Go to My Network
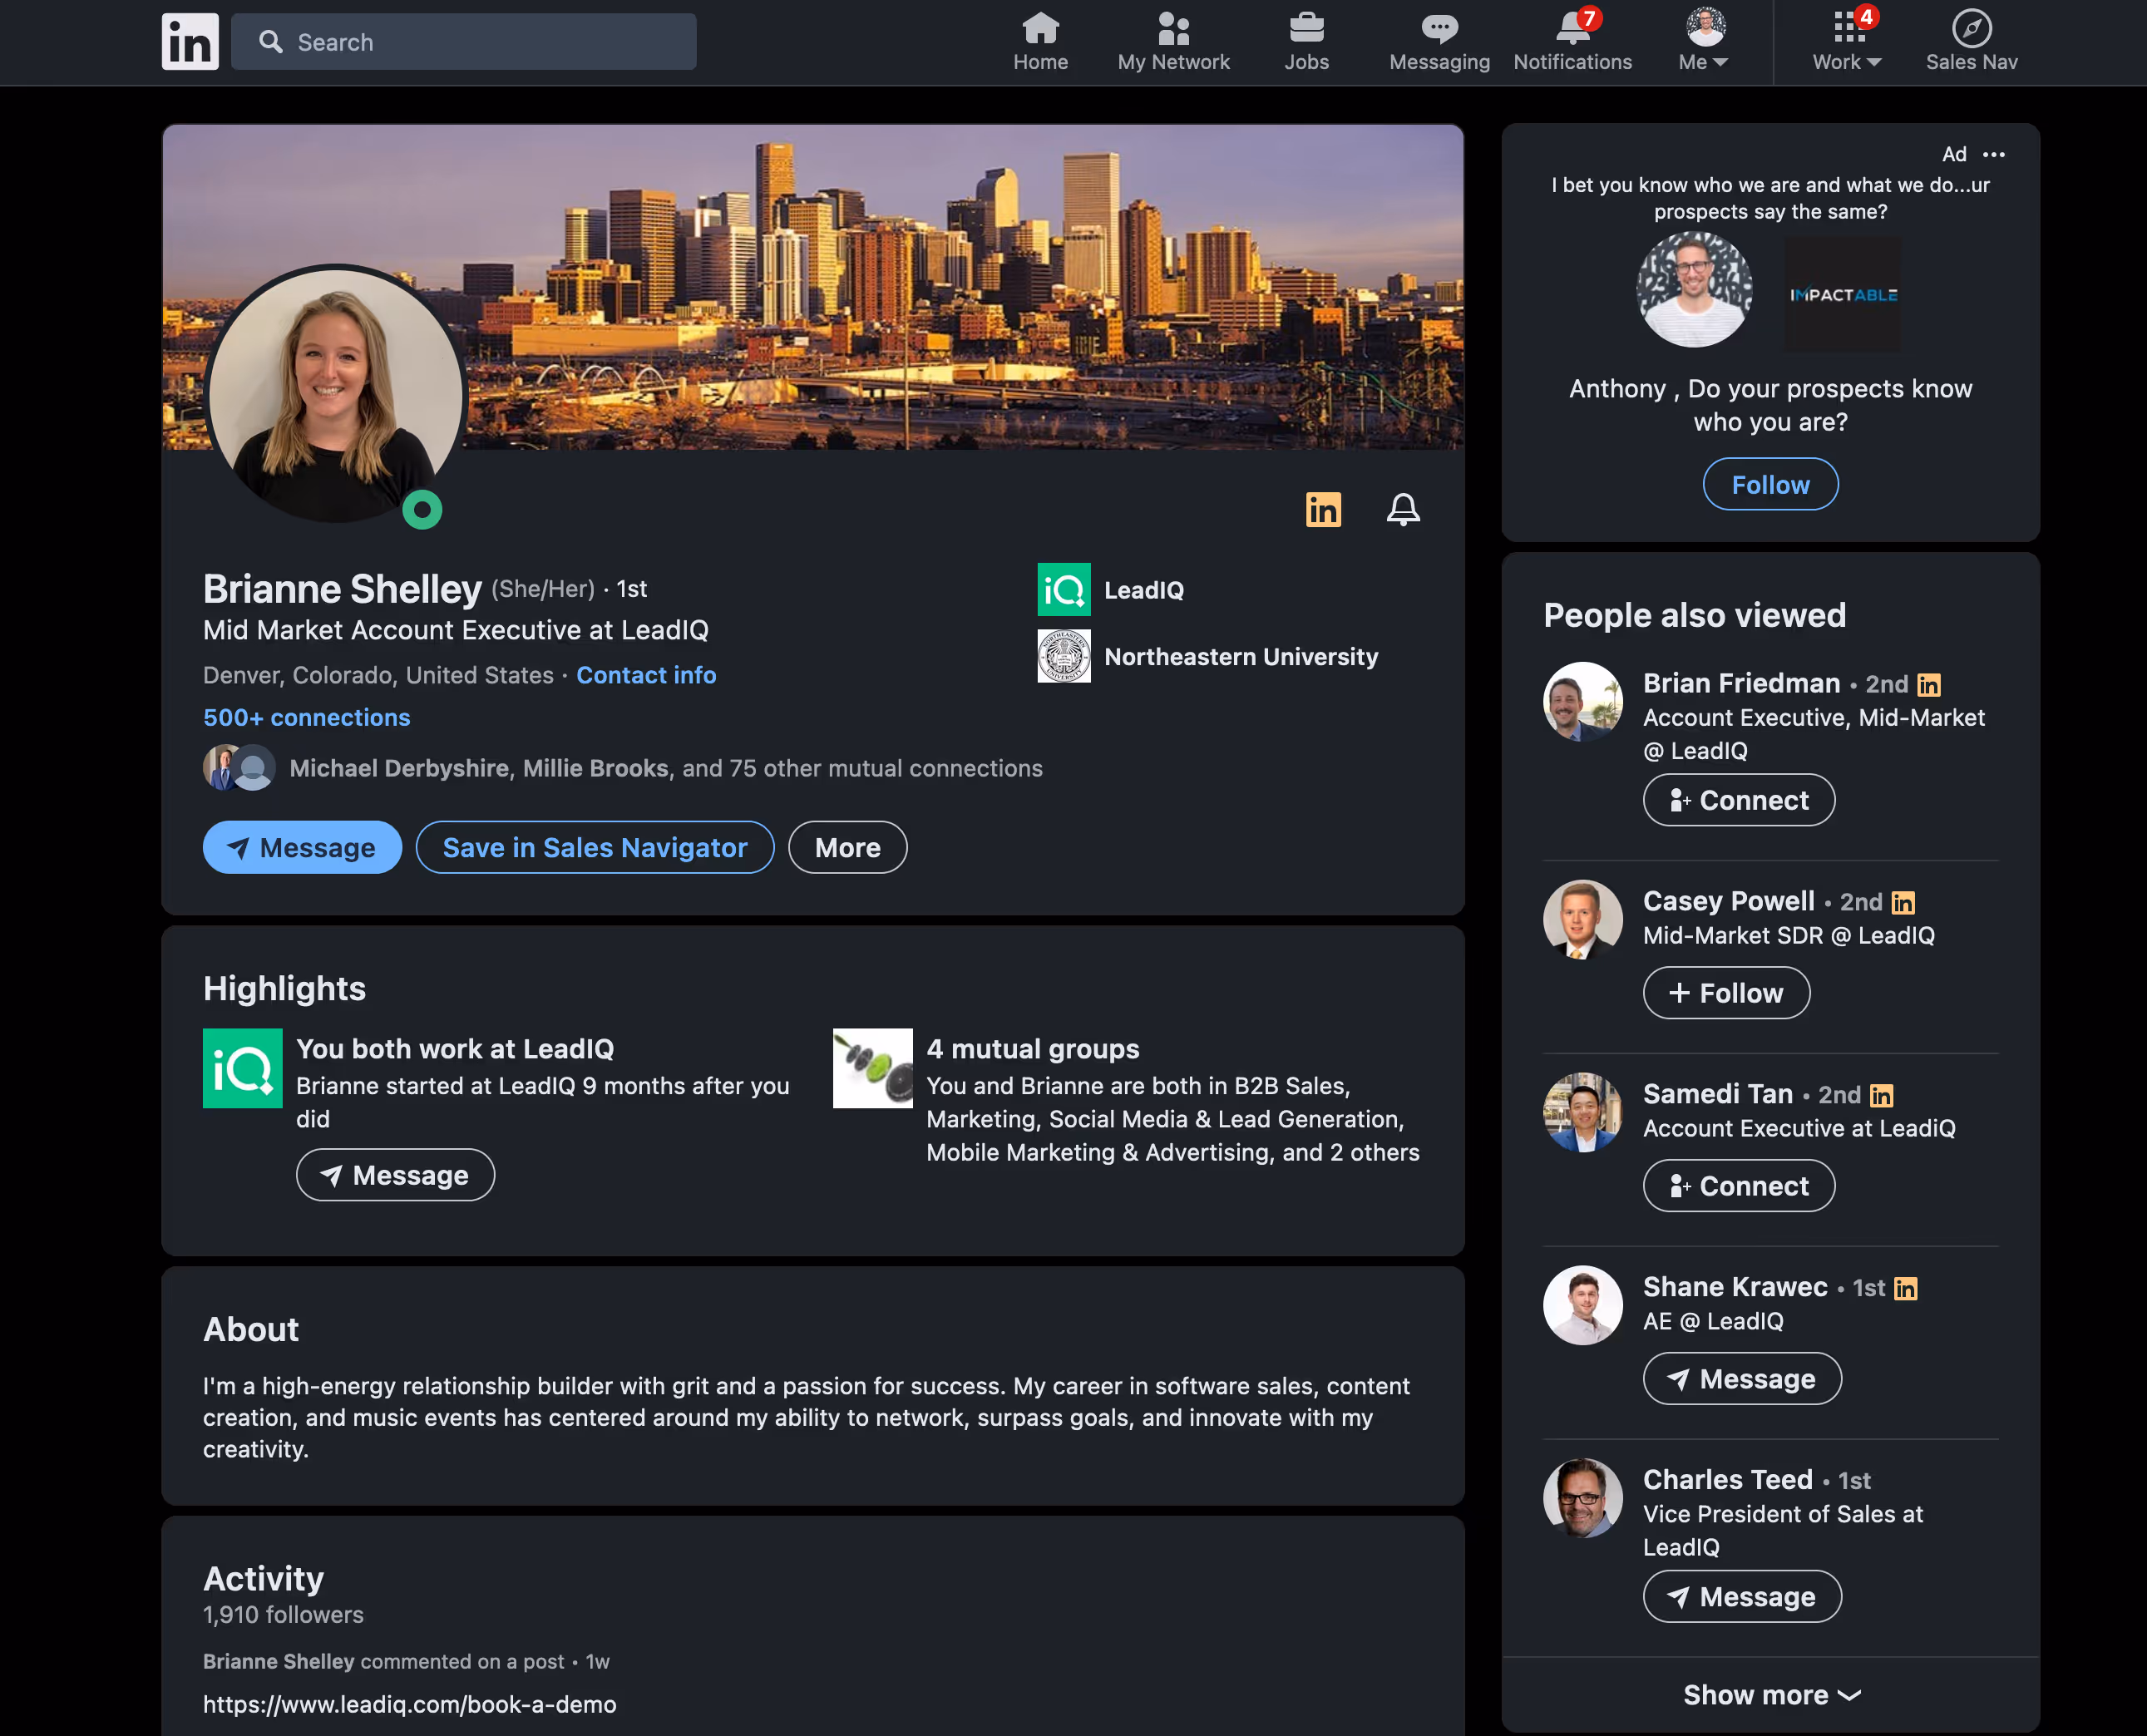The width and height of the screenshot is (2147, 1736). pyautogui.click(x=1173, y=42)
